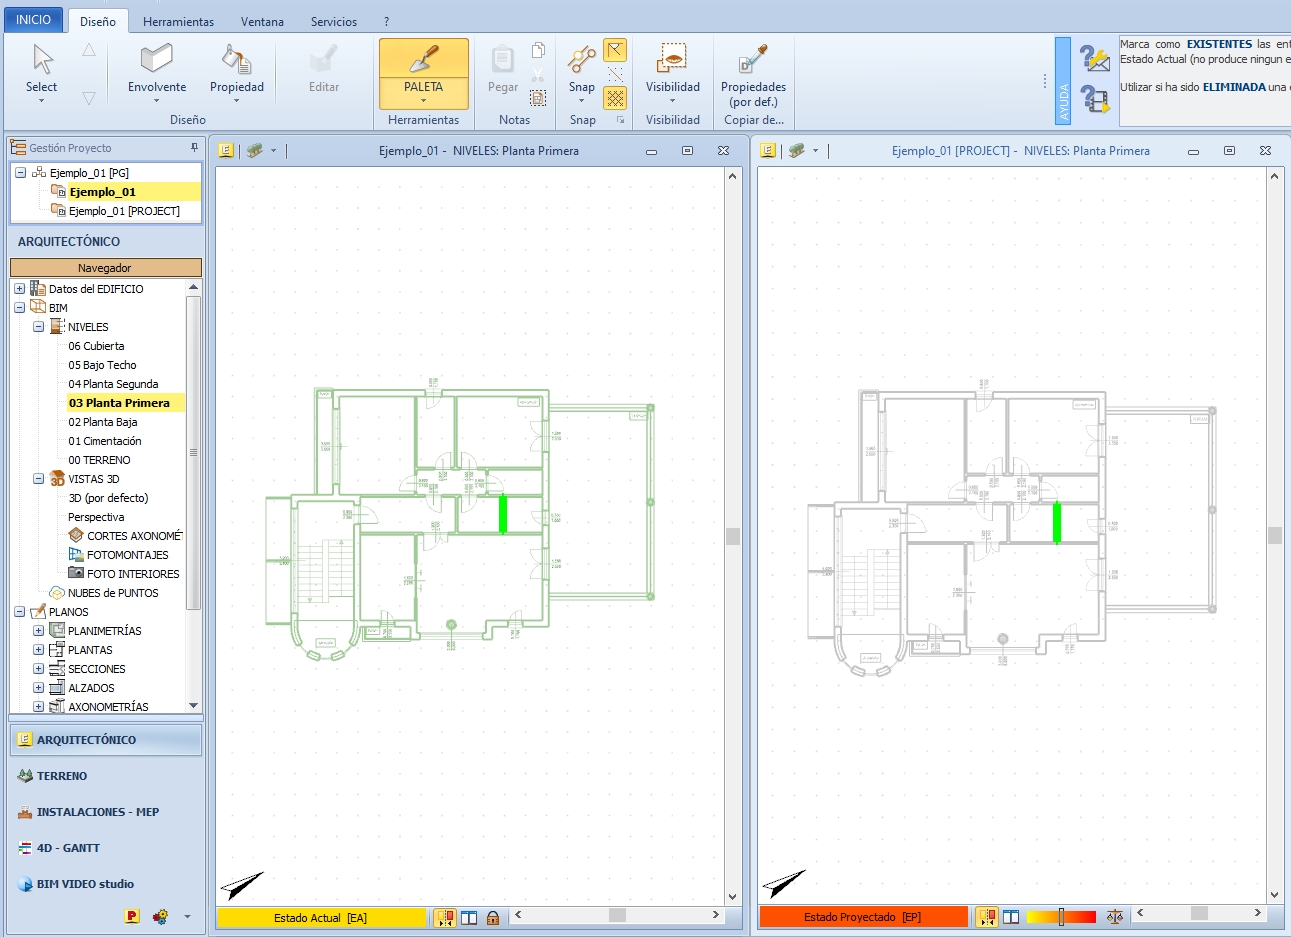Activate the Select arrow tool

pyautogui.click(x=42, y=59)
